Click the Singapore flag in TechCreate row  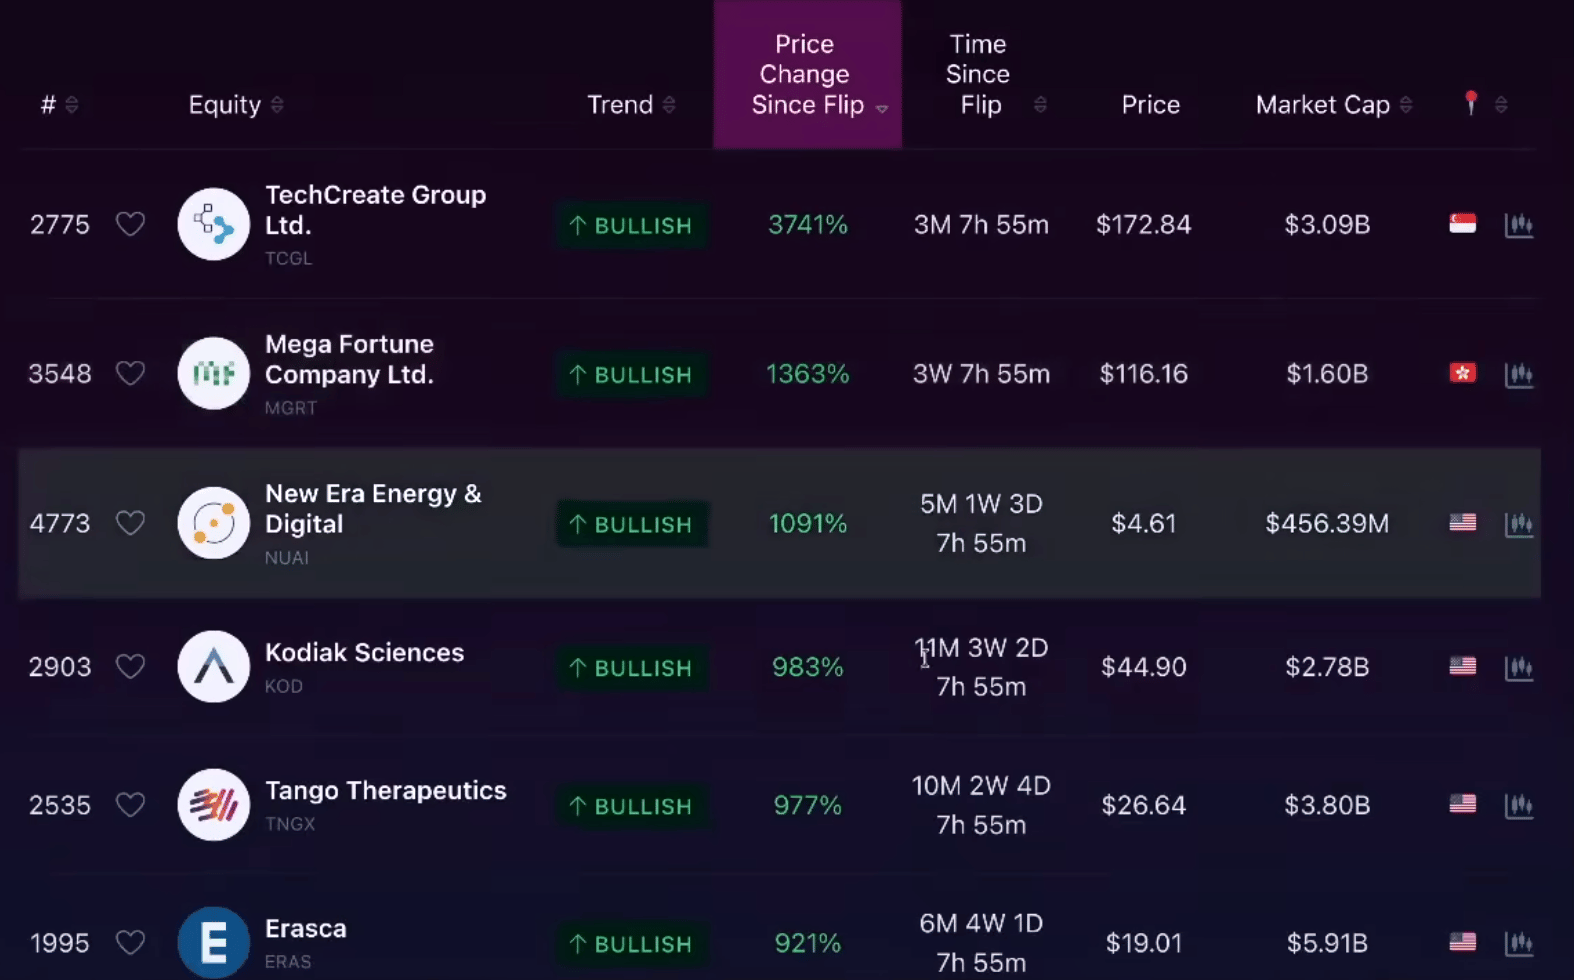click(x=1462, y=224)
